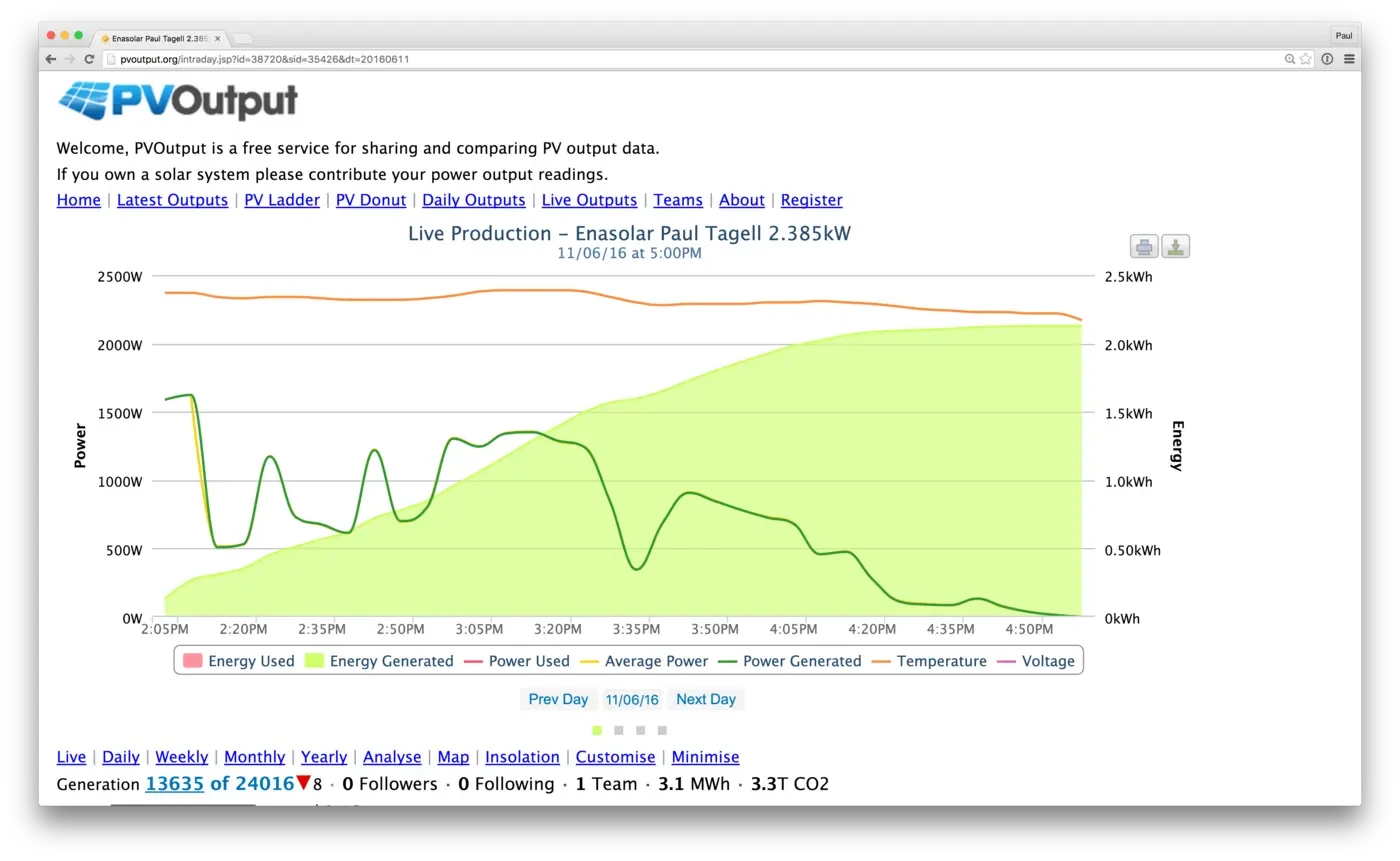The height and width of the screenshot is (861, 1400).
Task: Close the Enasolar Paul Tagell tab
Action: (218, 38)
